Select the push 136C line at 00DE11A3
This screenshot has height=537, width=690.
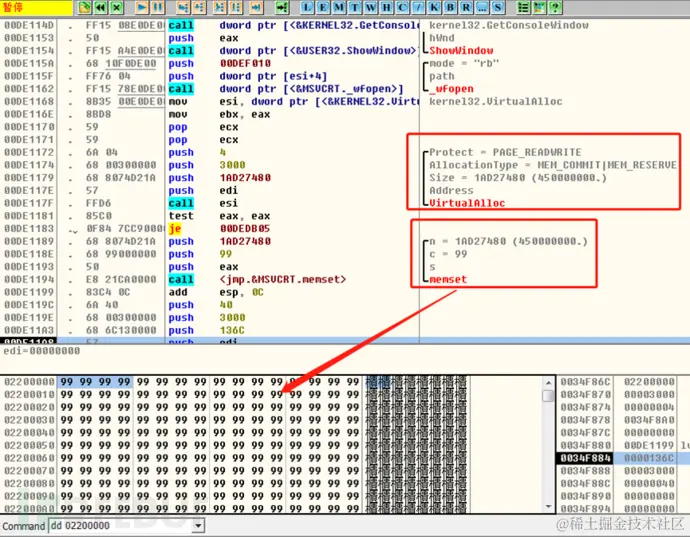coord(209,330)
